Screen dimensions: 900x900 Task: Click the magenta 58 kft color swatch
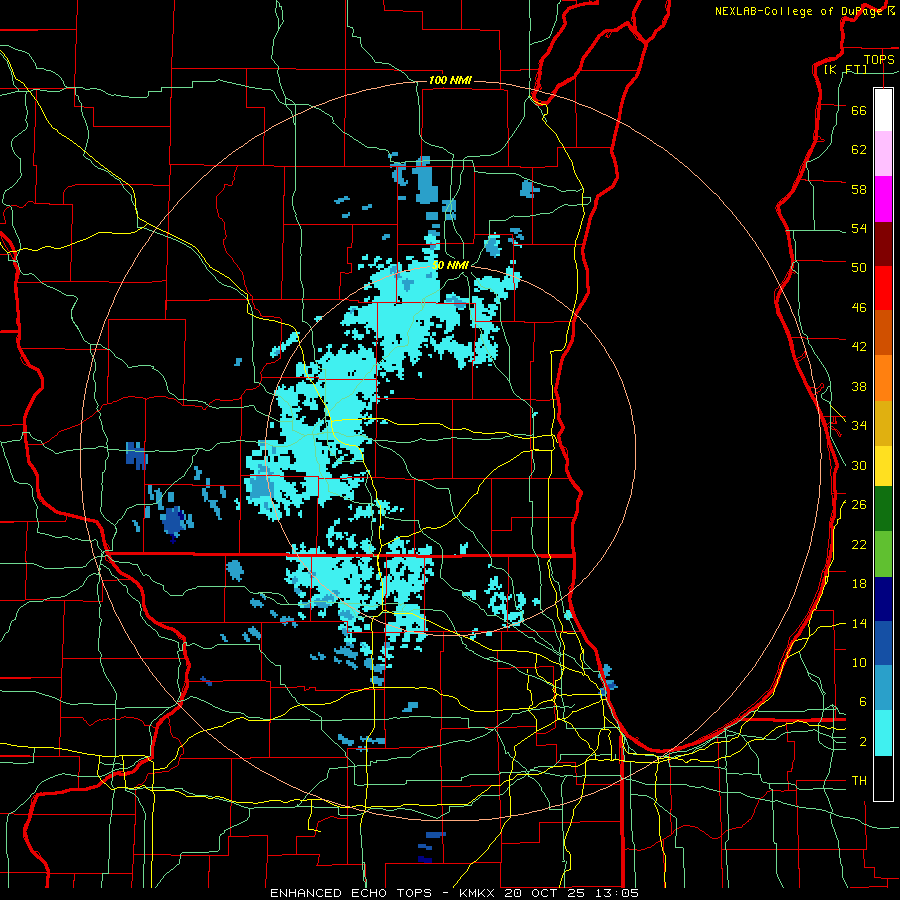(x=883, y=199)
